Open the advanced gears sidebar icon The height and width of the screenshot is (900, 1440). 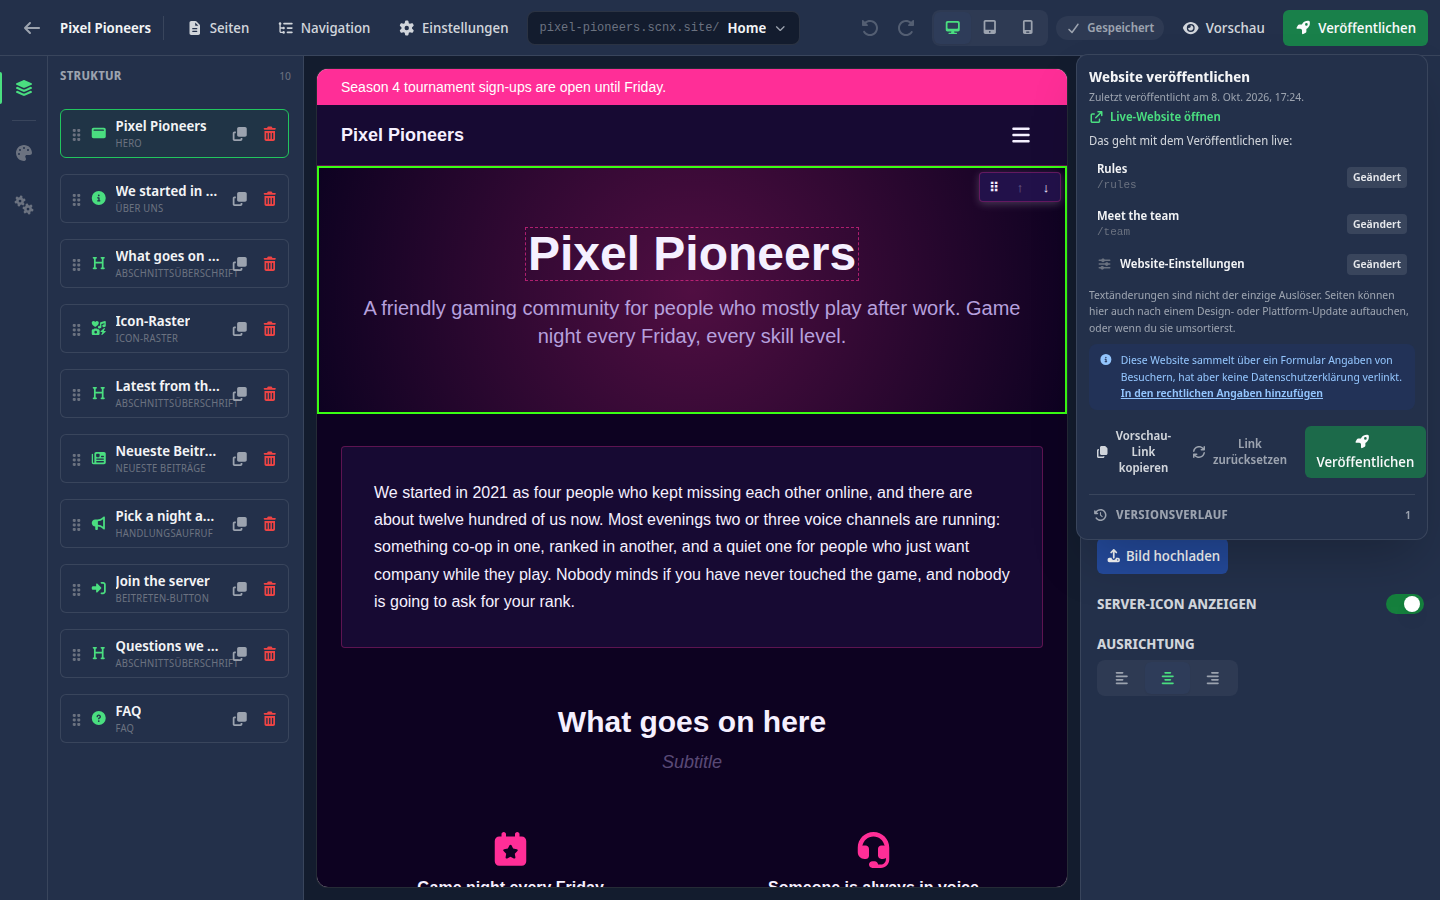click(x=24, y=205)
